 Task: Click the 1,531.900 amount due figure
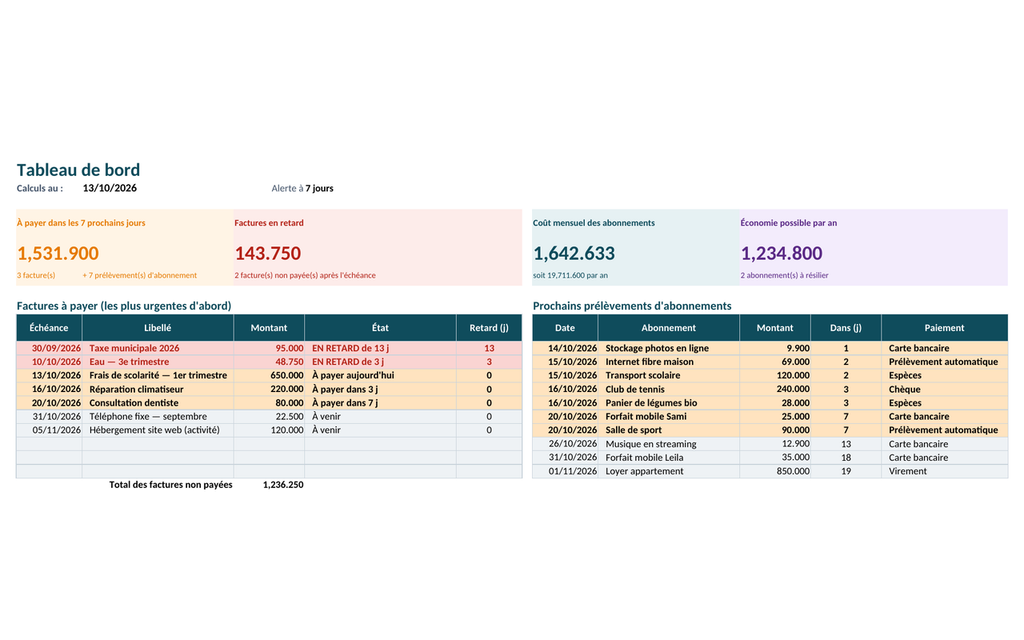(x=58, y=253)
